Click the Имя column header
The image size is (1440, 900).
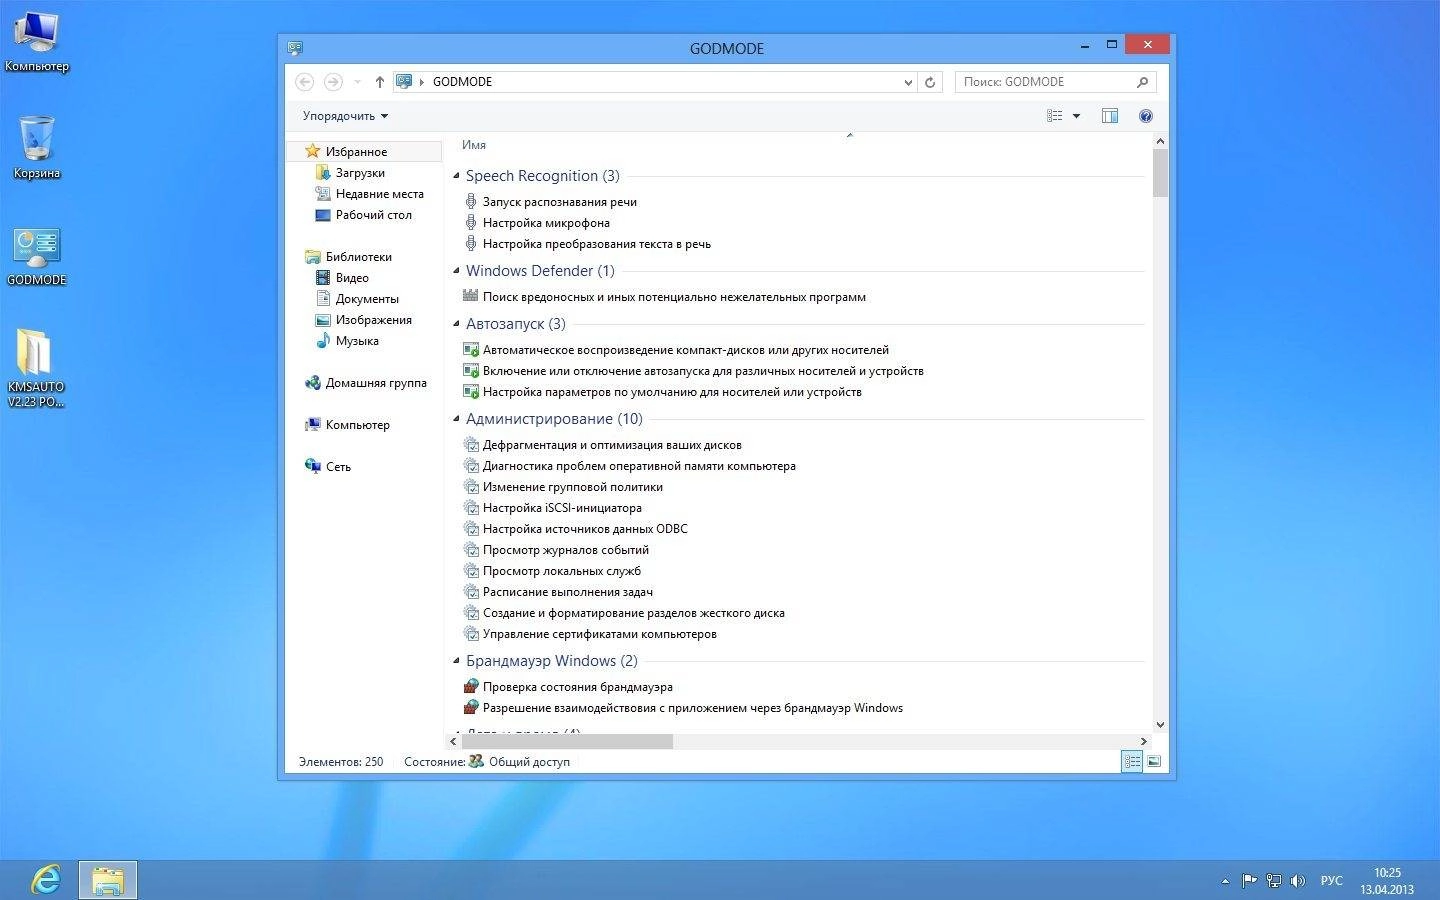point(474,145)
